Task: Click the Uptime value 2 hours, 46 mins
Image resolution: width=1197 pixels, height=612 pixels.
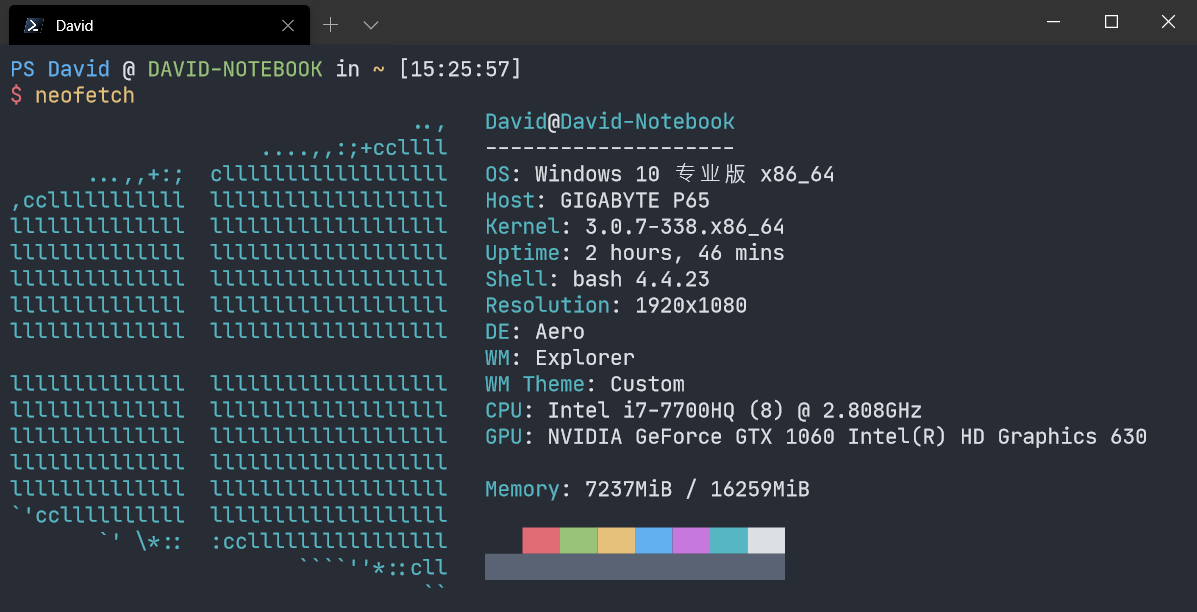Action: (685, 253)
